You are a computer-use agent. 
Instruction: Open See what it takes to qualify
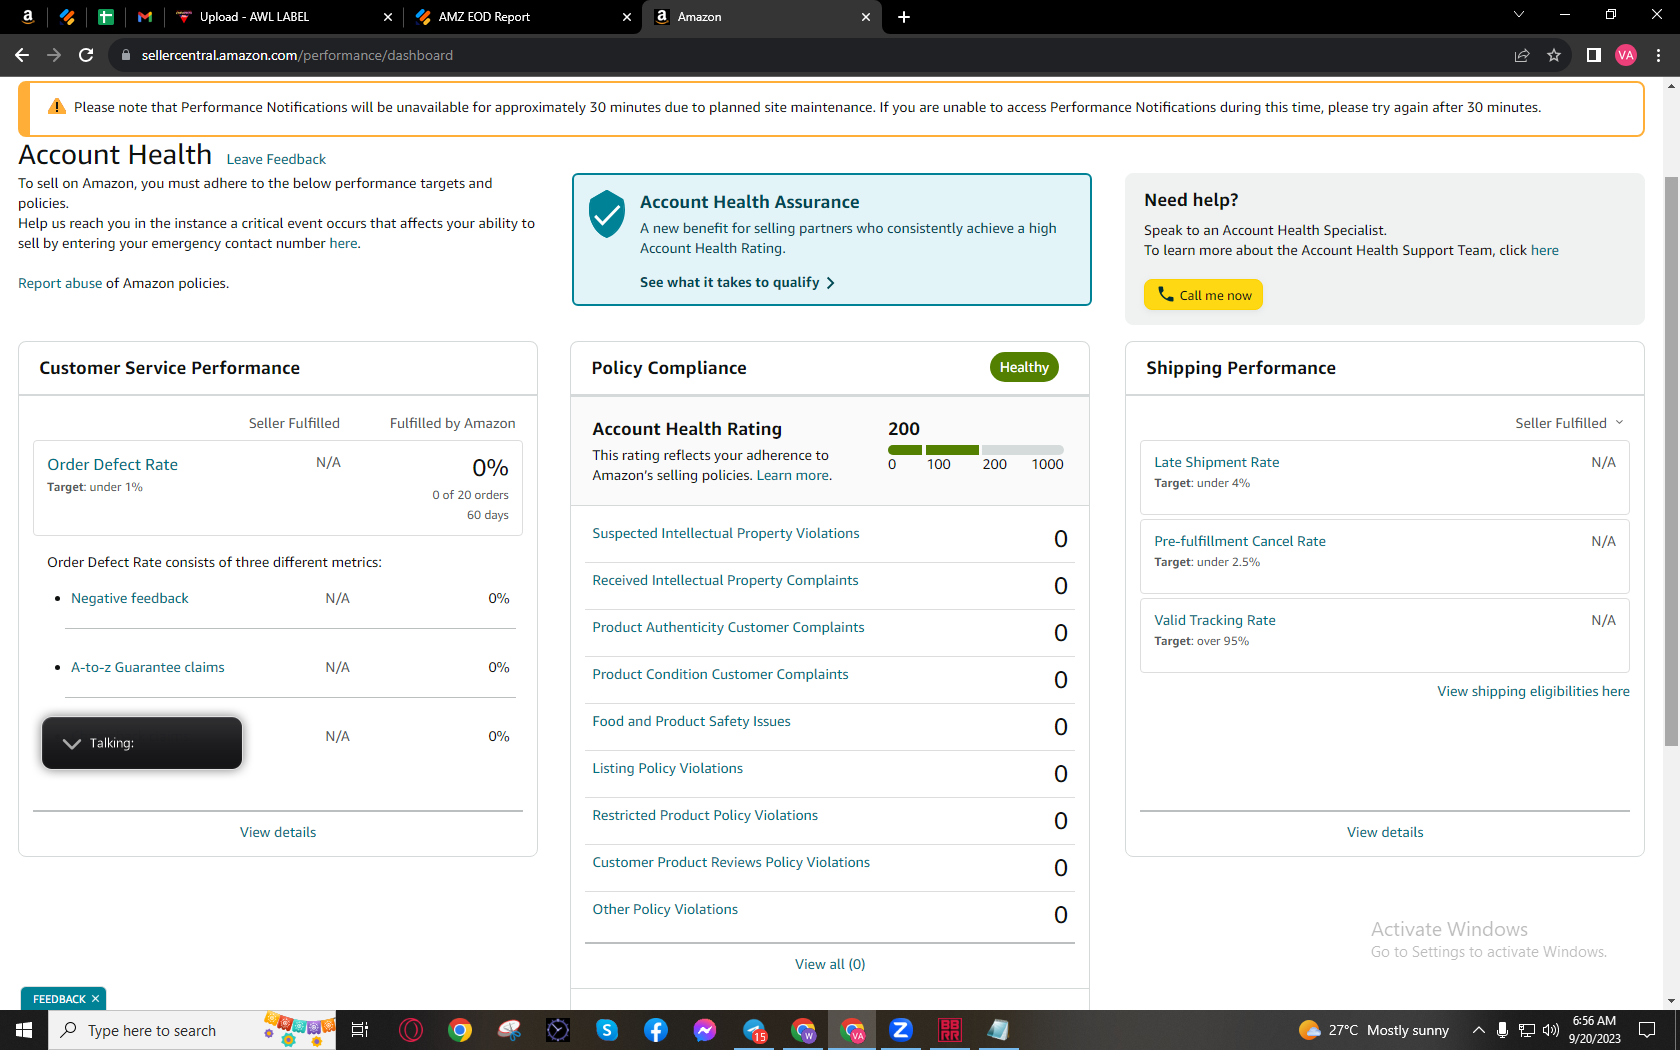pos(737,282)
